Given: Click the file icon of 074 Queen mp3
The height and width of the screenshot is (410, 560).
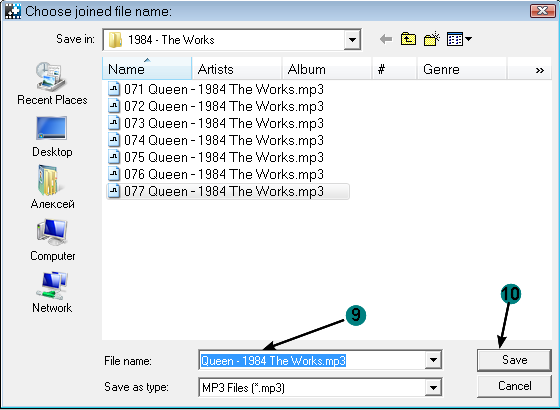Looking at the screenshot, I should coord(114,140).
